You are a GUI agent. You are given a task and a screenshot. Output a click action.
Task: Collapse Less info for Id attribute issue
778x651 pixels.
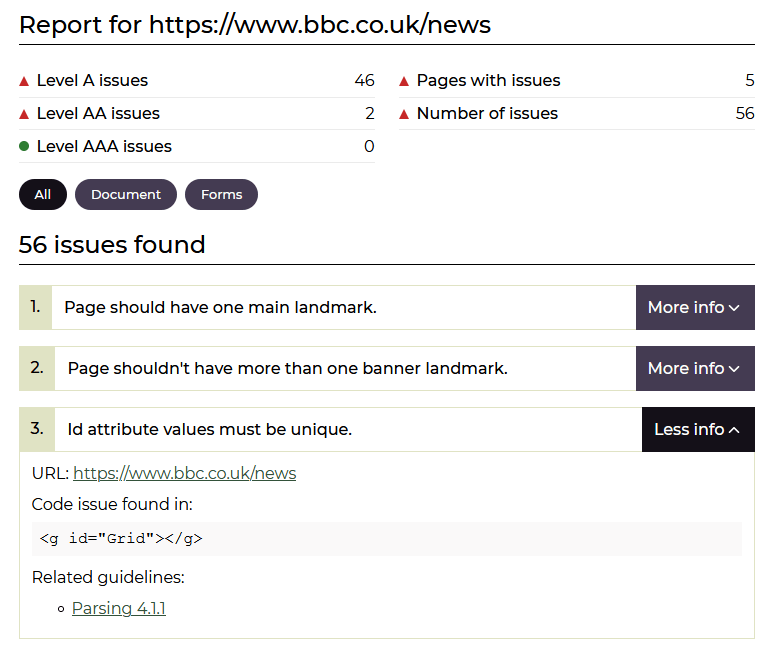(x=698, y=429)
